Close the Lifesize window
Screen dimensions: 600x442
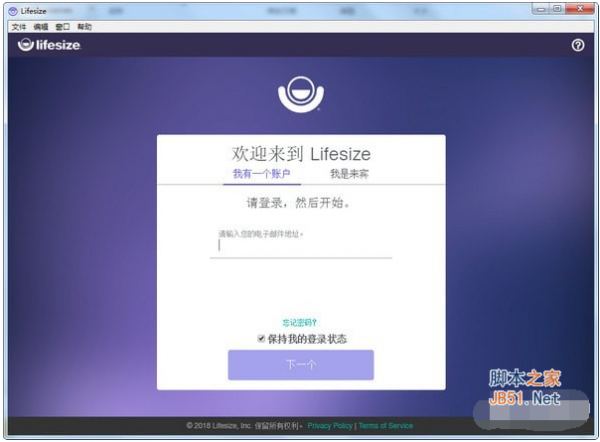[x=580, y=9]
